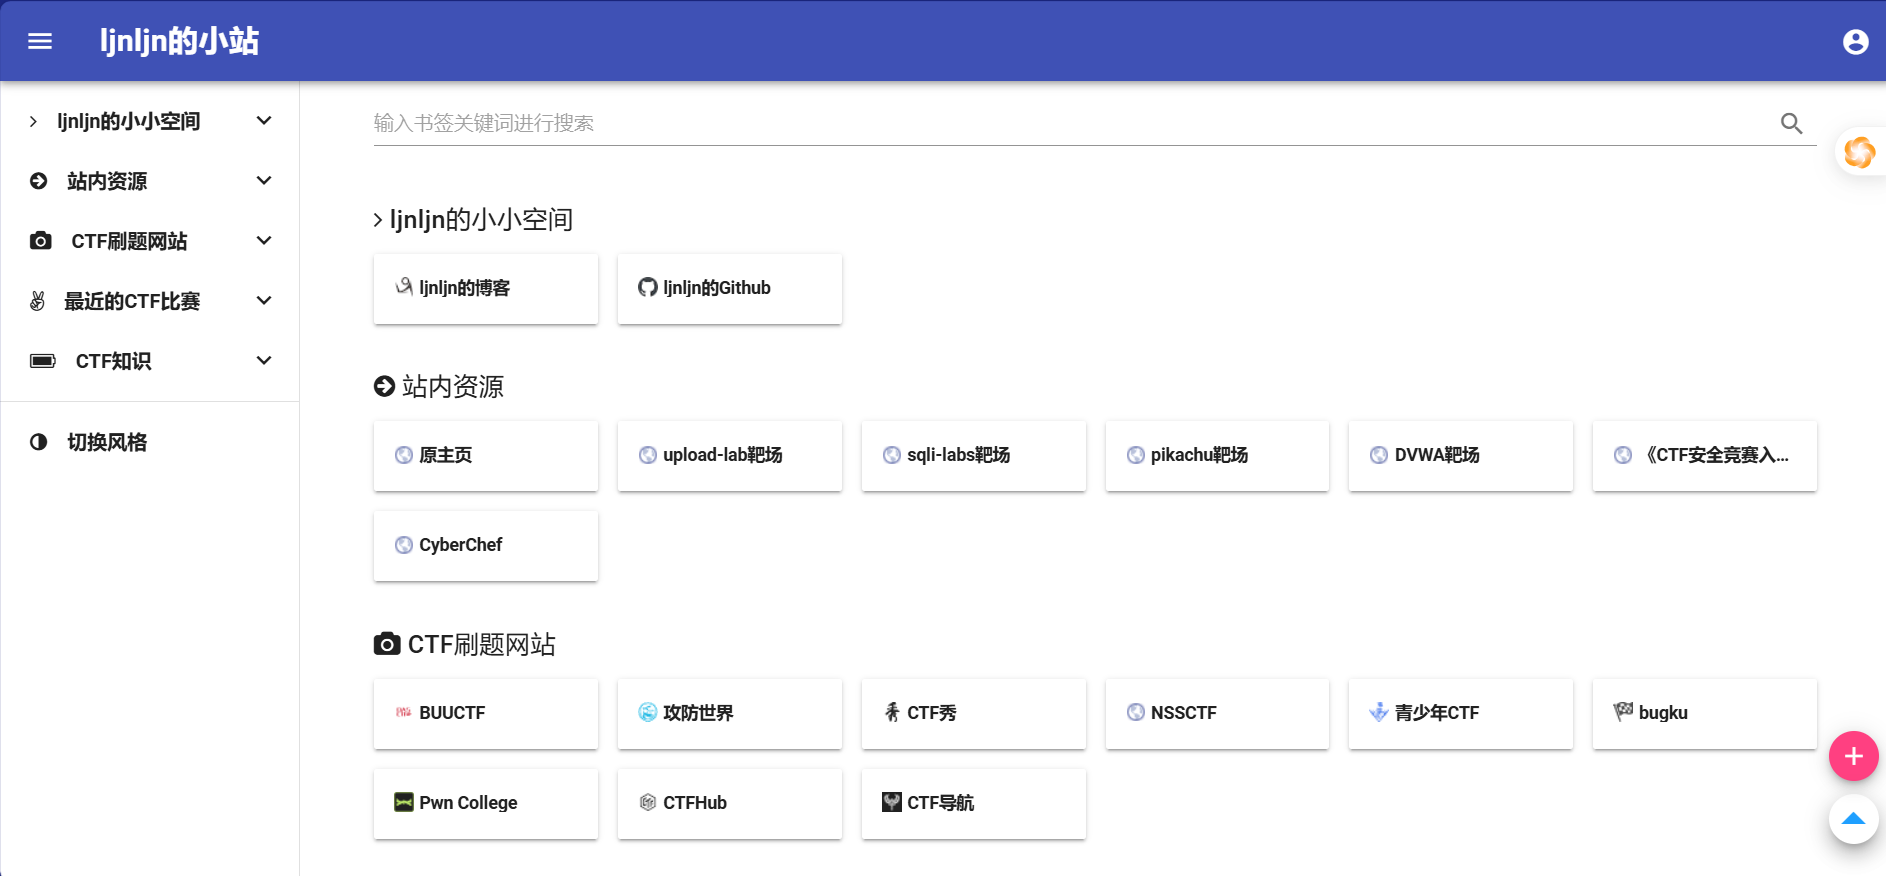The image size is (1886, 876).
Task: Select 站内资源 in the sidebar
Action: pos(150,181)
